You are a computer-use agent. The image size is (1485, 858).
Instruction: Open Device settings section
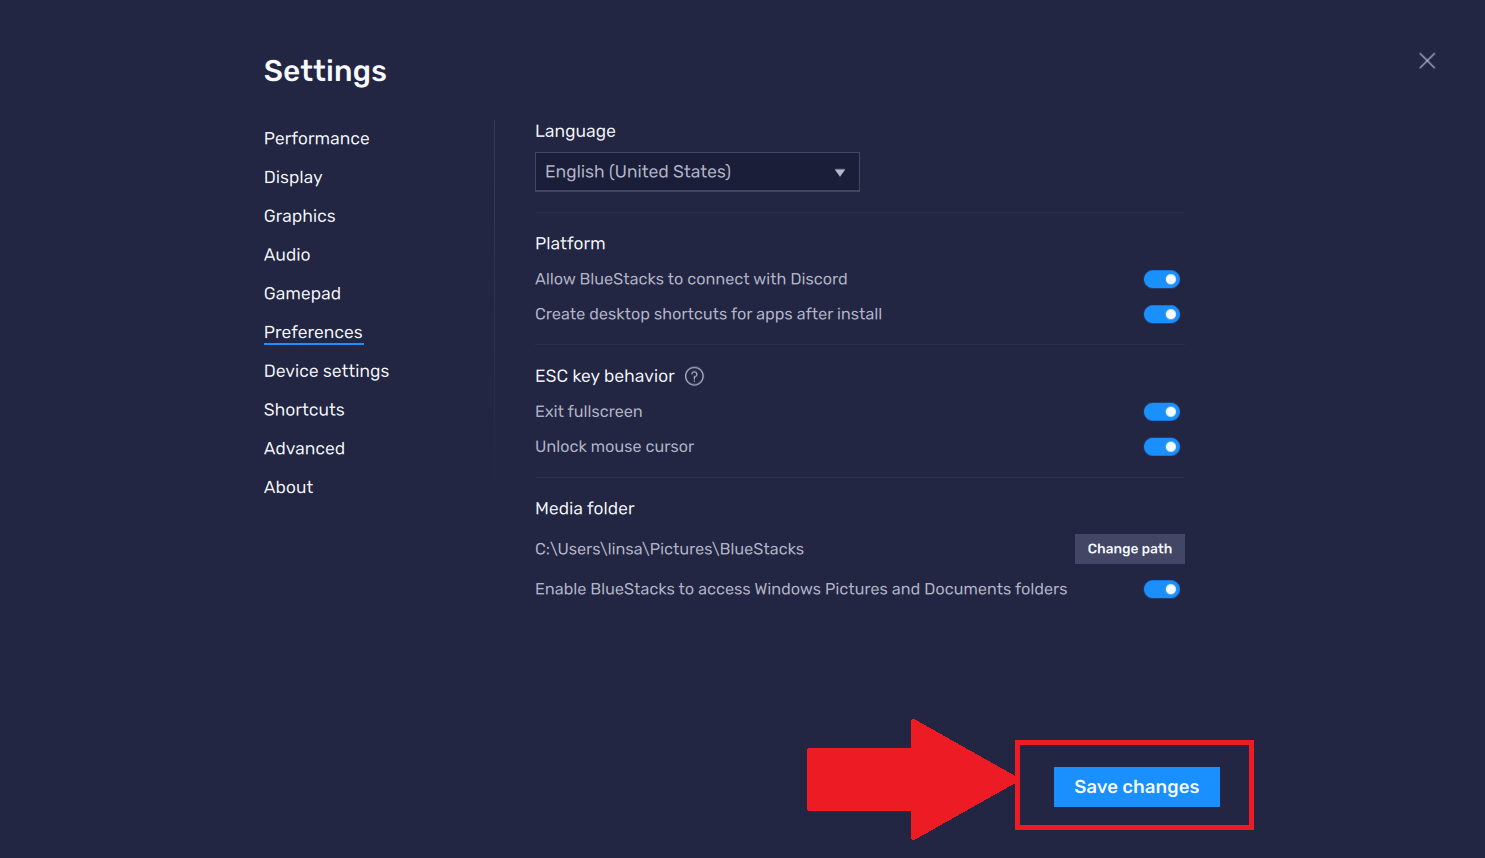326,371
